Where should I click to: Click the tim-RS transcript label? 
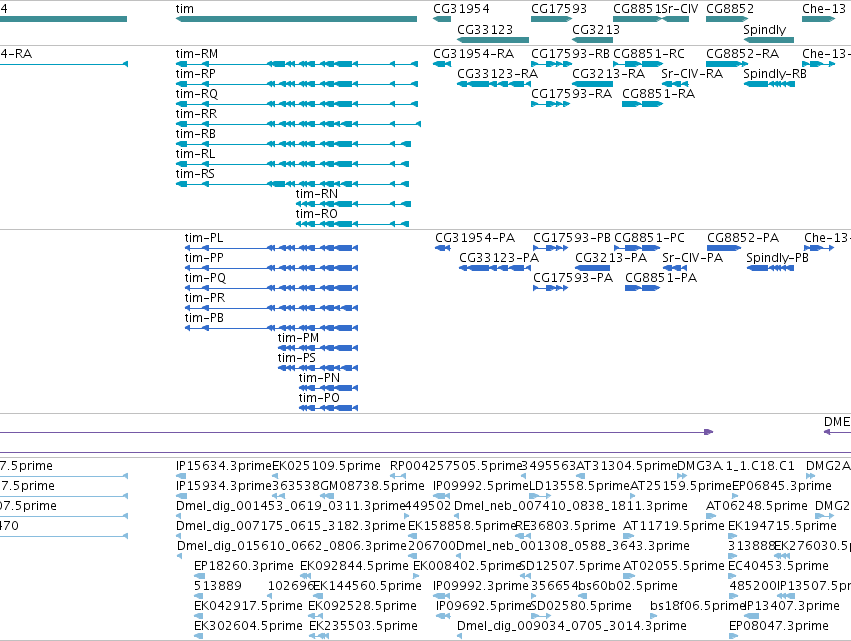click(x=195, y=174)
